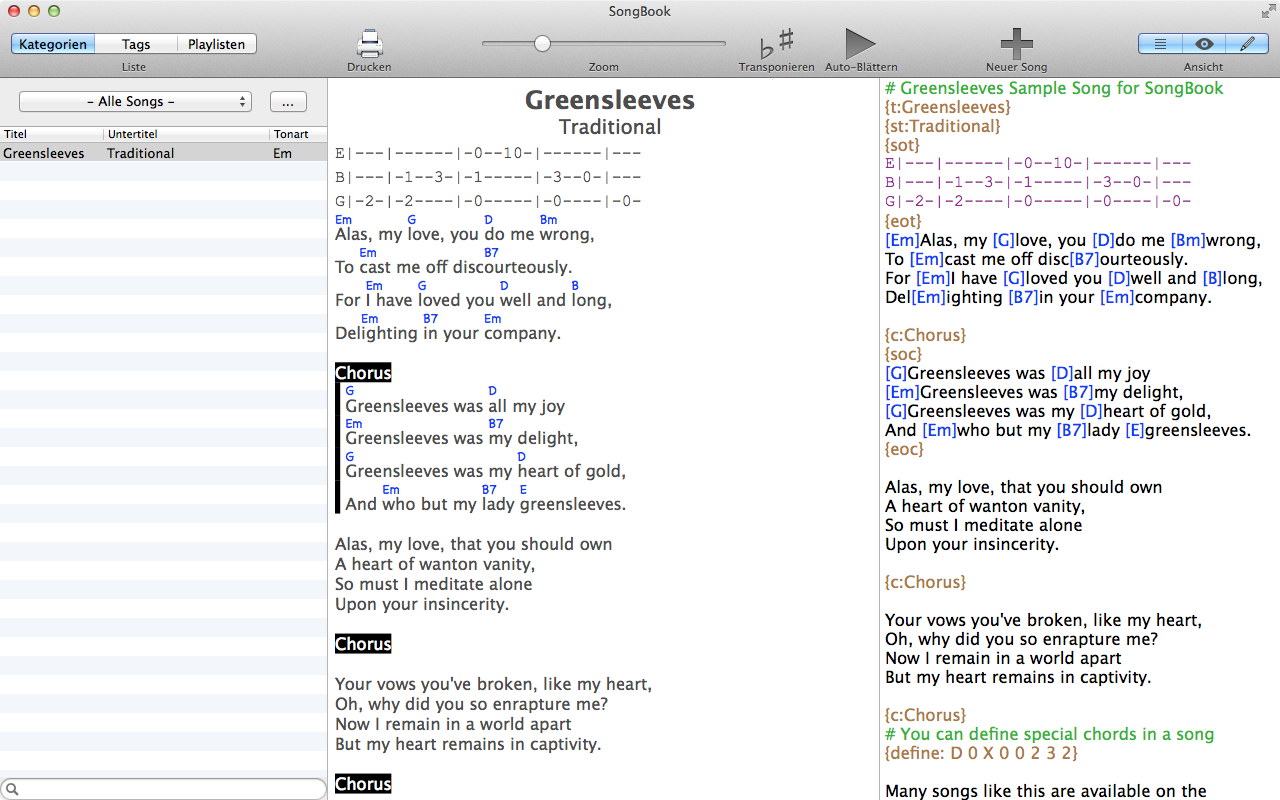1280x800 pixels.
Task: Select the Greensleeves song row
Action: [163, 153]
